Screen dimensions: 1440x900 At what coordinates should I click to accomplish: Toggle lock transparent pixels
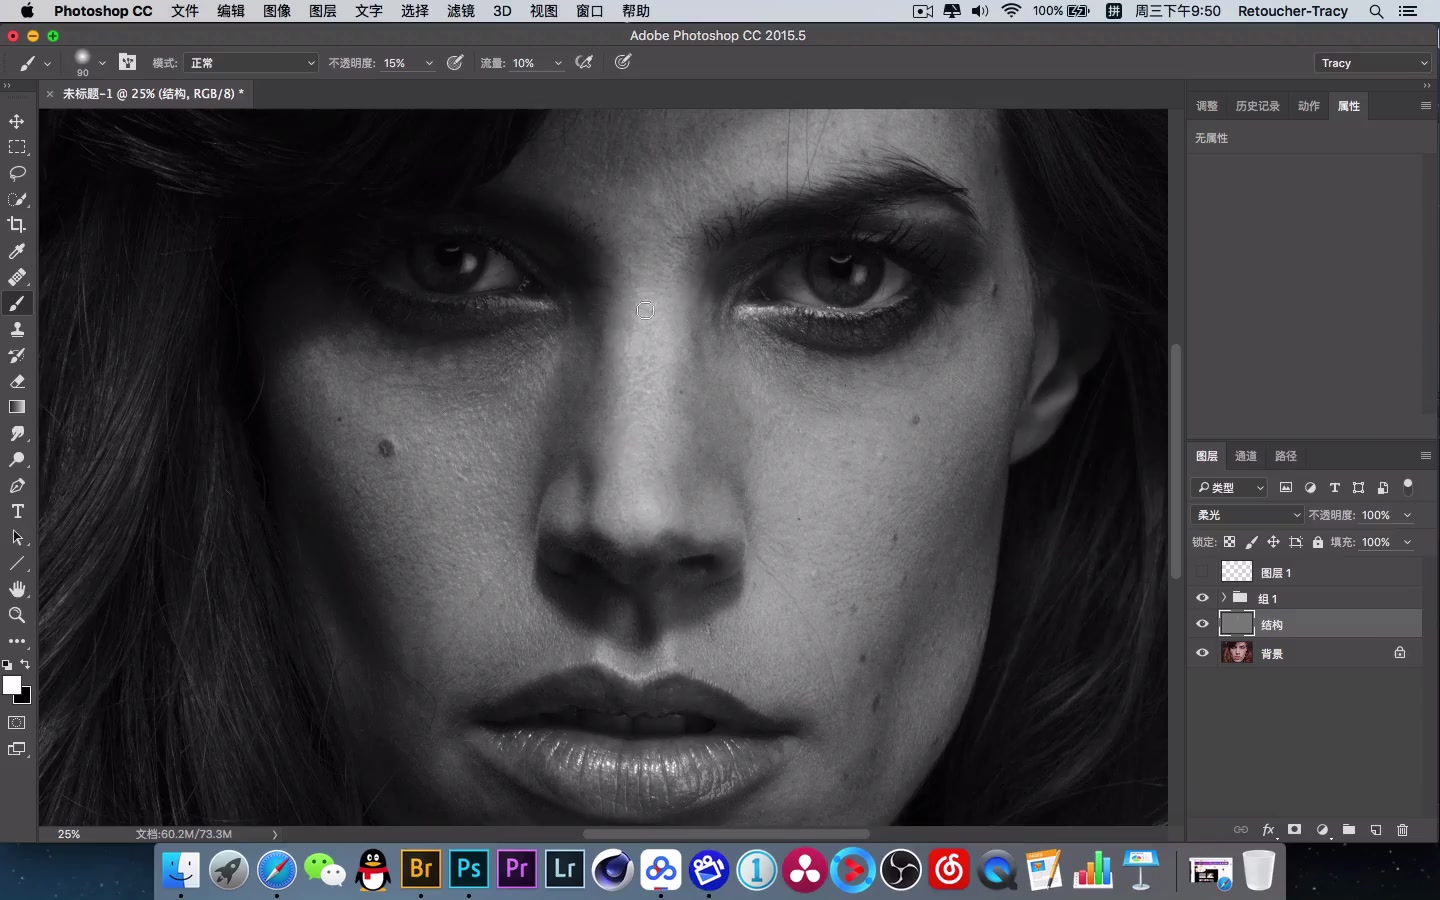(x=1229, y=542)
